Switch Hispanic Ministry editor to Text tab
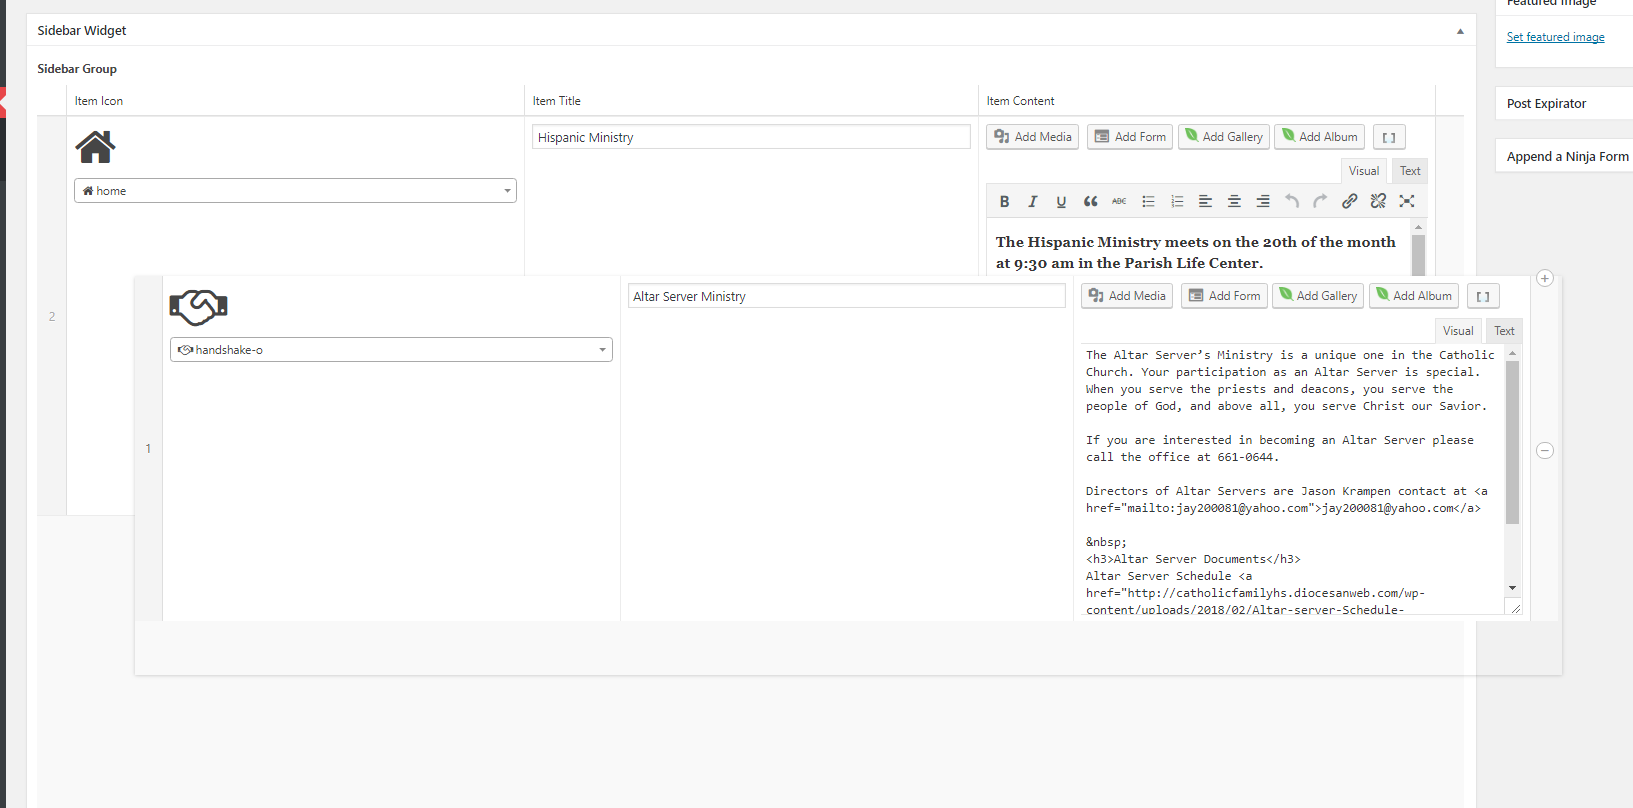Image resolution: width=1633 pixels, height=808 pixels. [1410, 171]
